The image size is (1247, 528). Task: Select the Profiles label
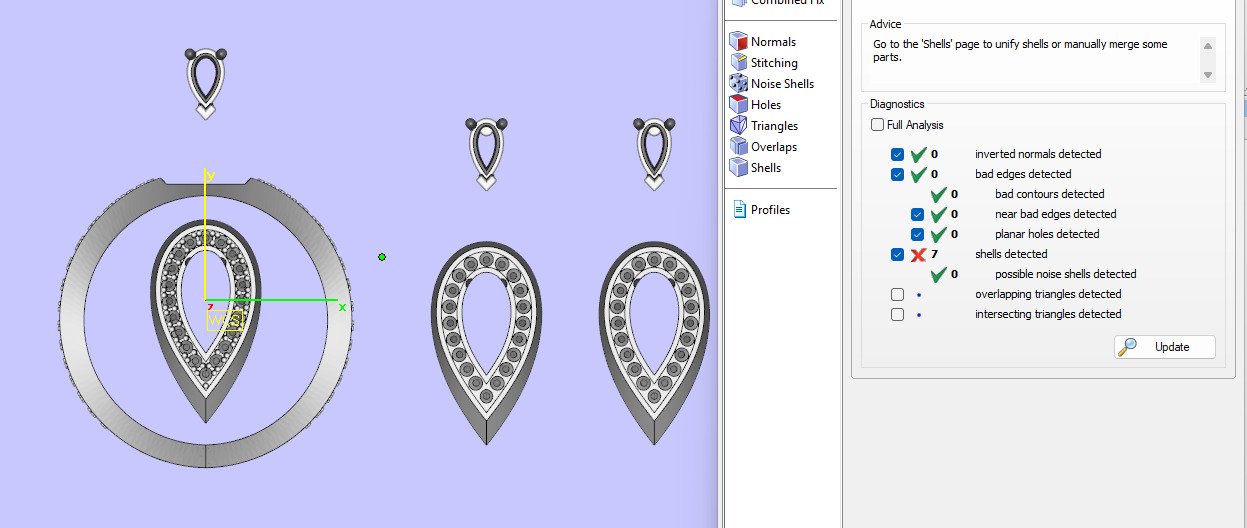tap(771, 210)
